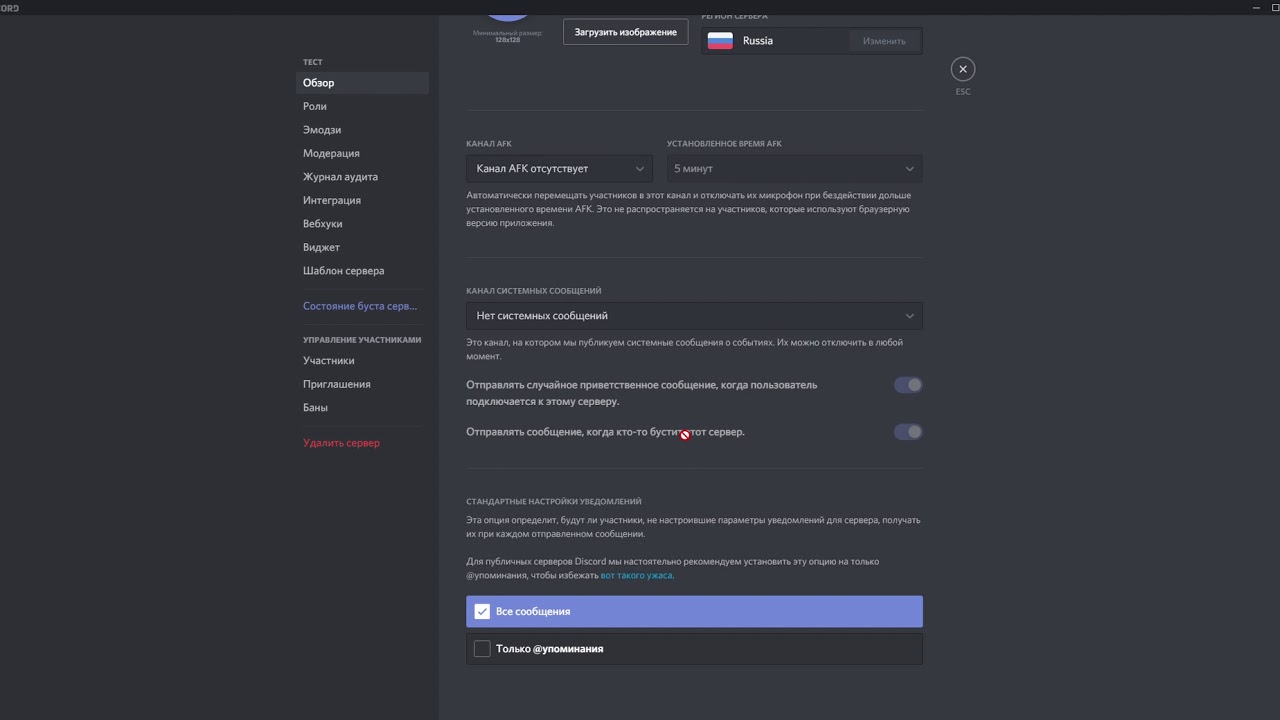Go to "Журнал аудита" in the sidebar
The image size is (1280, 720).
[x=340, y=177]
